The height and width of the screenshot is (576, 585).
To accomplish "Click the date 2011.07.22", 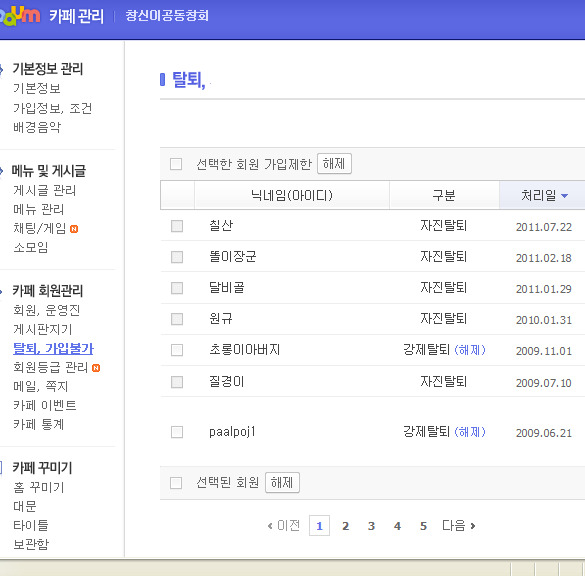I will coord(544,227).
